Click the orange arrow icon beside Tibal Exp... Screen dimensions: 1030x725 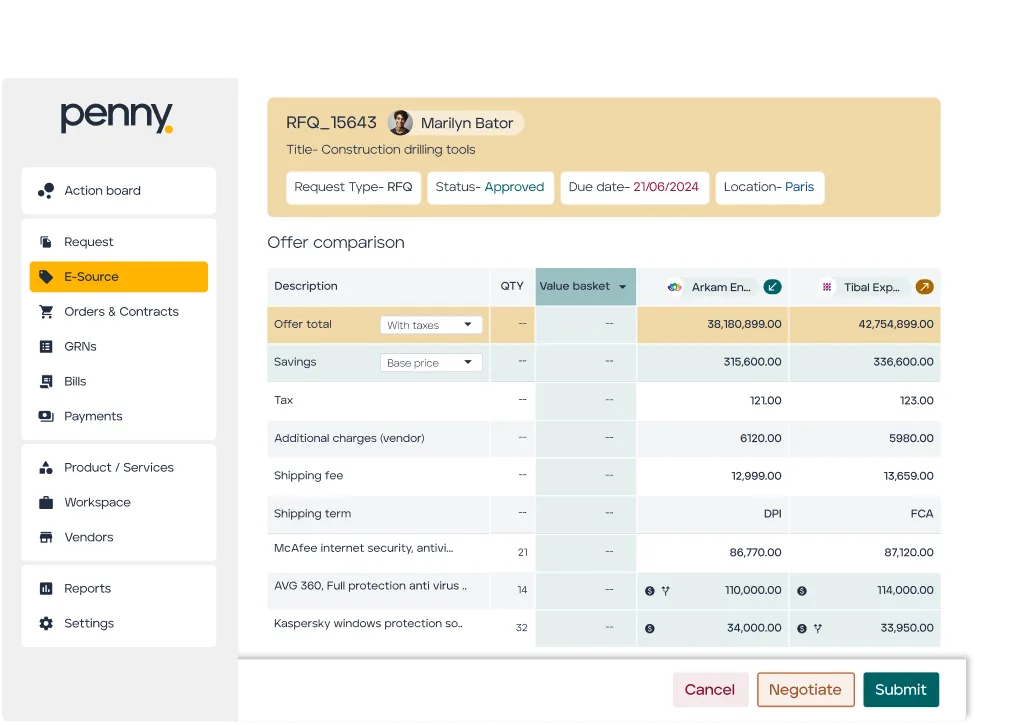pos(924,286)
